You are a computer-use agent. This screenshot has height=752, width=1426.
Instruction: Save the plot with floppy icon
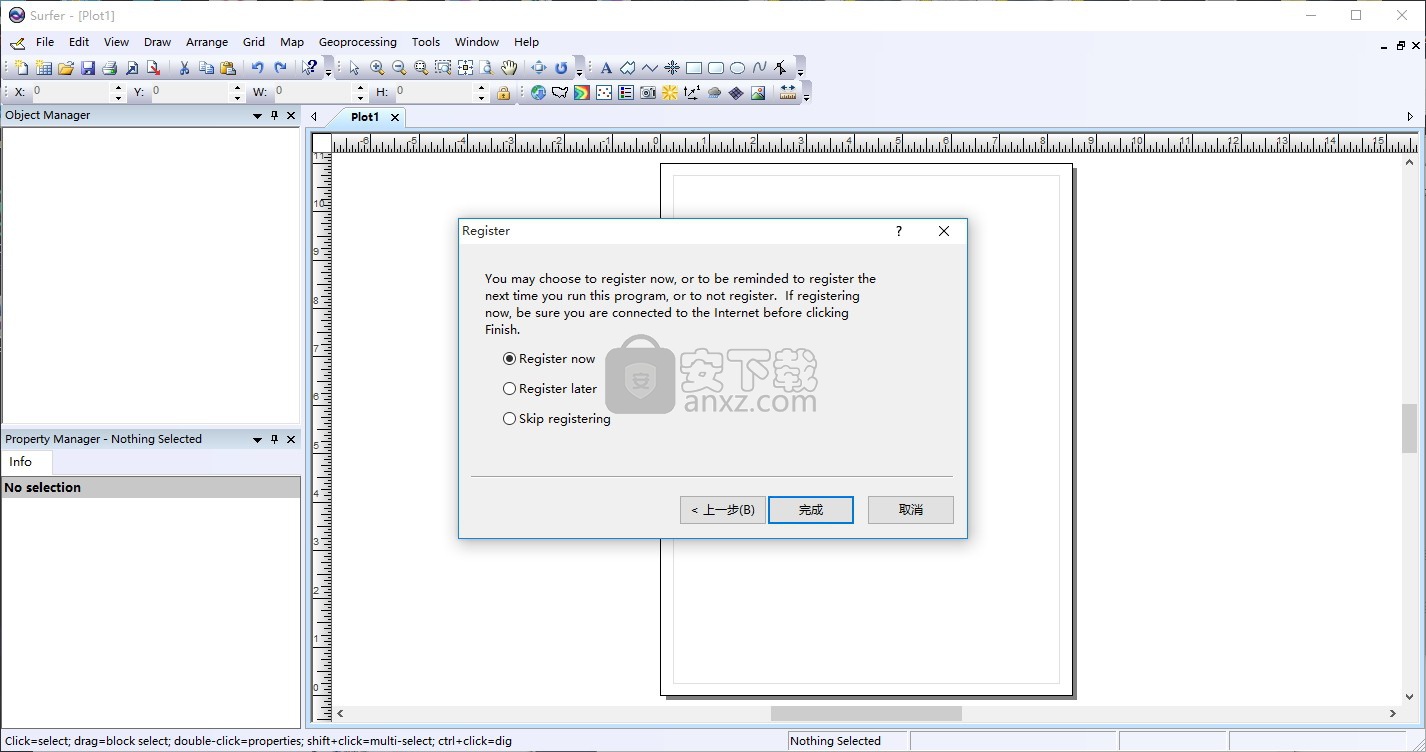[88, 68]
